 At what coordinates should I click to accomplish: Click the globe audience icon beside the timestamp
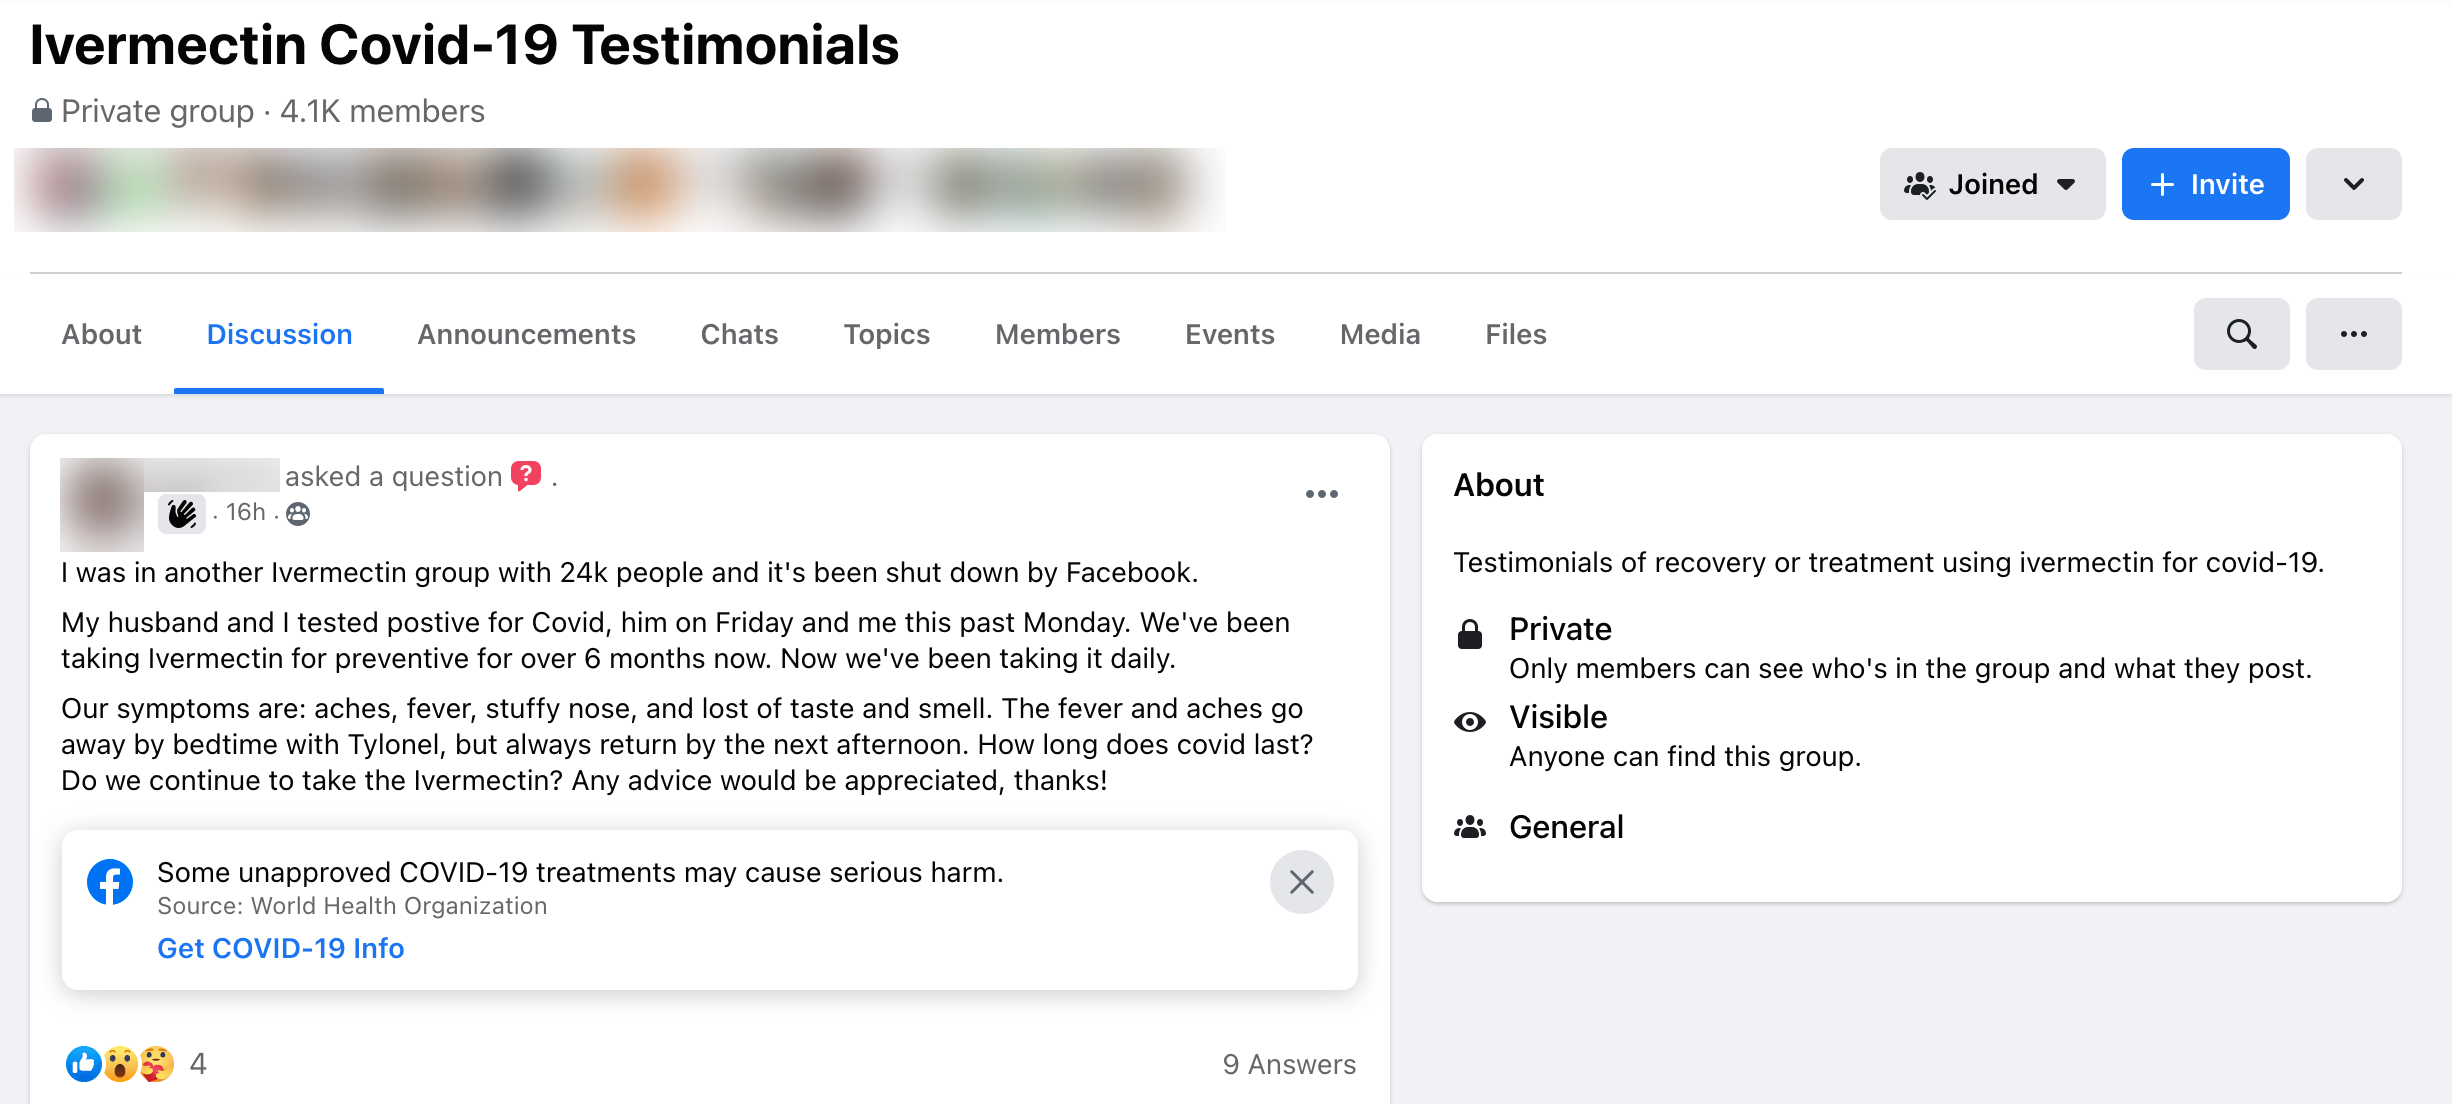click(x=297, y=513)
